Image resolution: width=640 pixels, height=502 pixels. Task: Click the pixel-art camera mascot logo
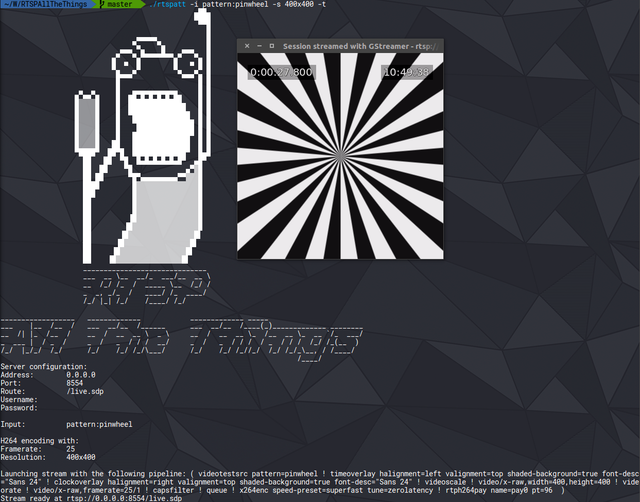143,137
